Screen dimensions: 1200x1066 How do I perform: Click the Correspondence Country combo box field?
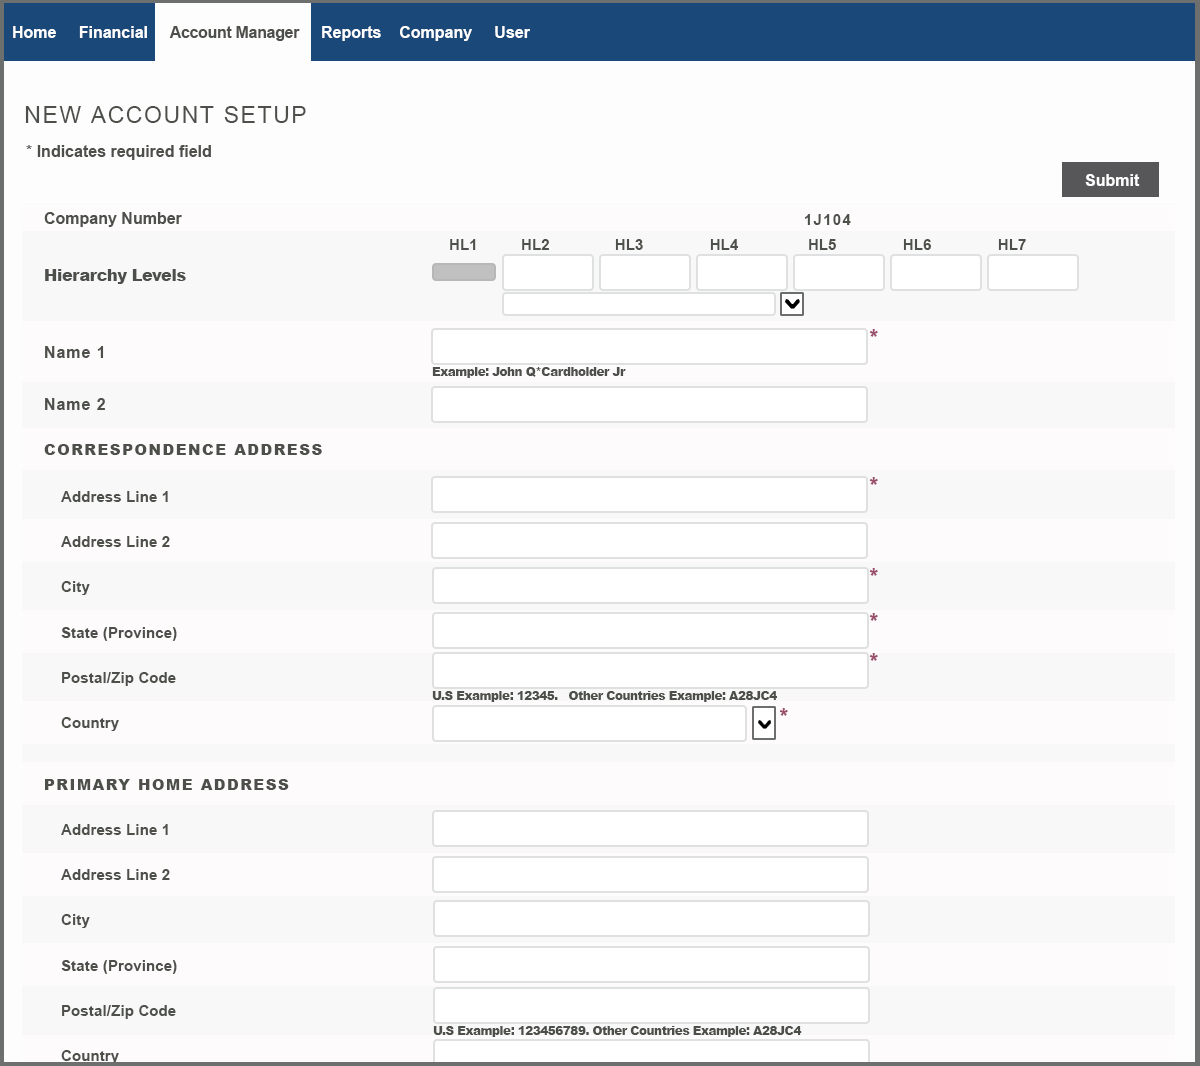pos(589,723)
